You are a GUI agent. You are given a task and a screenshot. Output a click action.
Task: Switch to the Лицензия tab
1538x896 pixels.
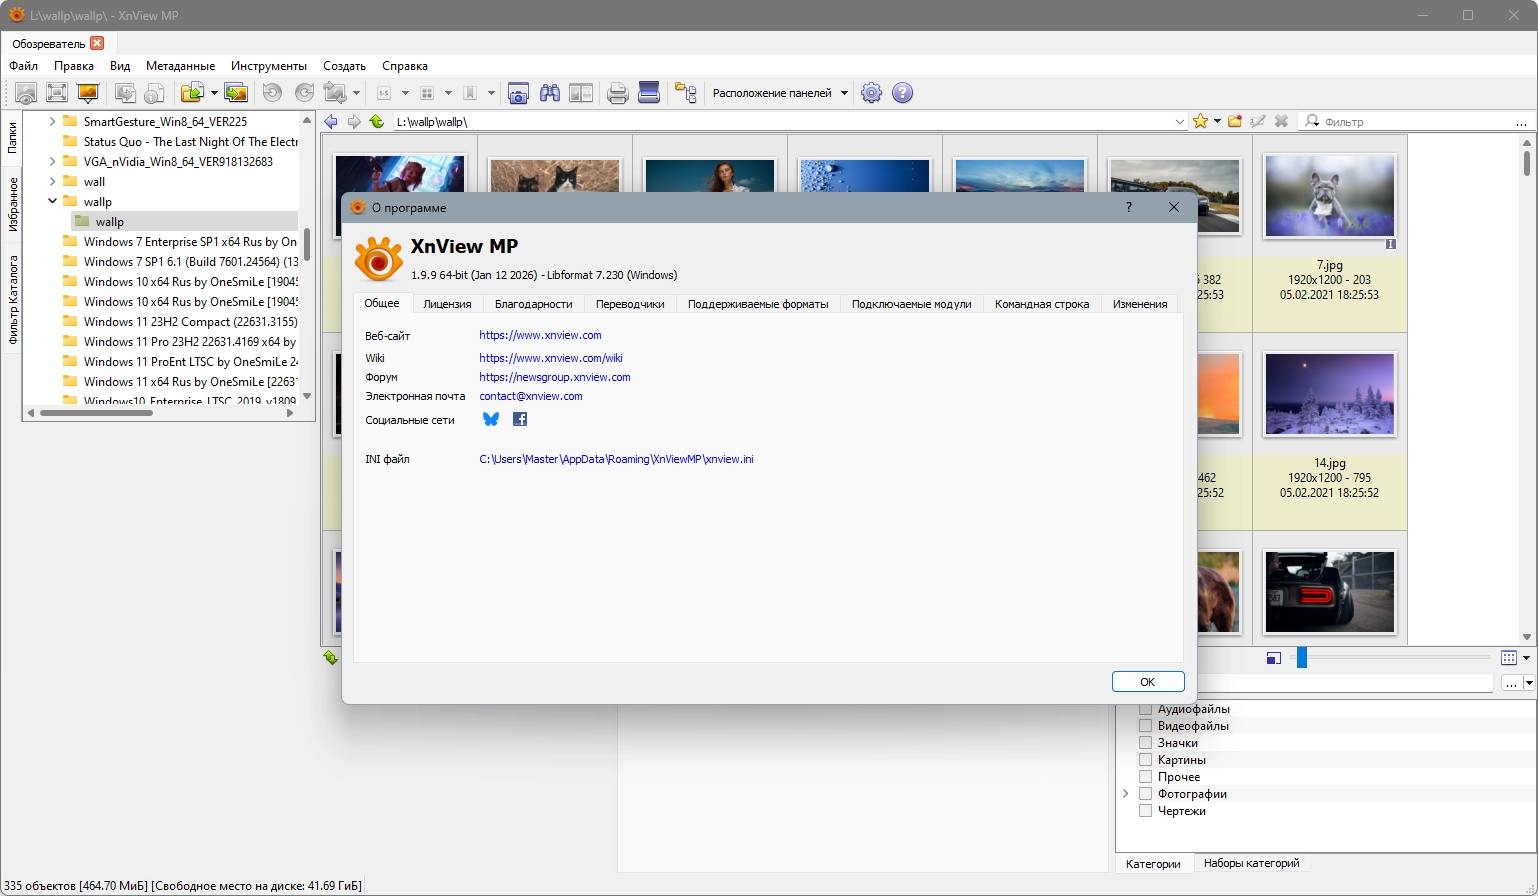click(447, 304)
